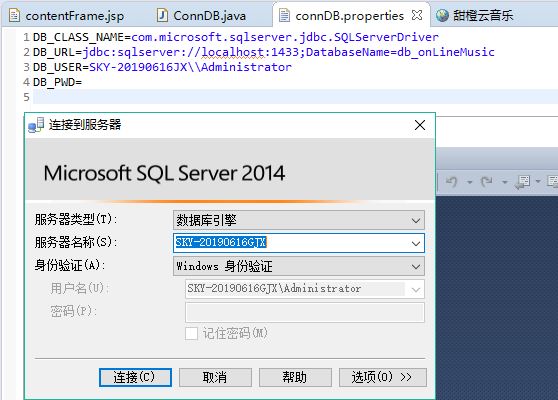
Task: Click the undo icon in SSMS toolbar
Action: (x=452, y=181)
